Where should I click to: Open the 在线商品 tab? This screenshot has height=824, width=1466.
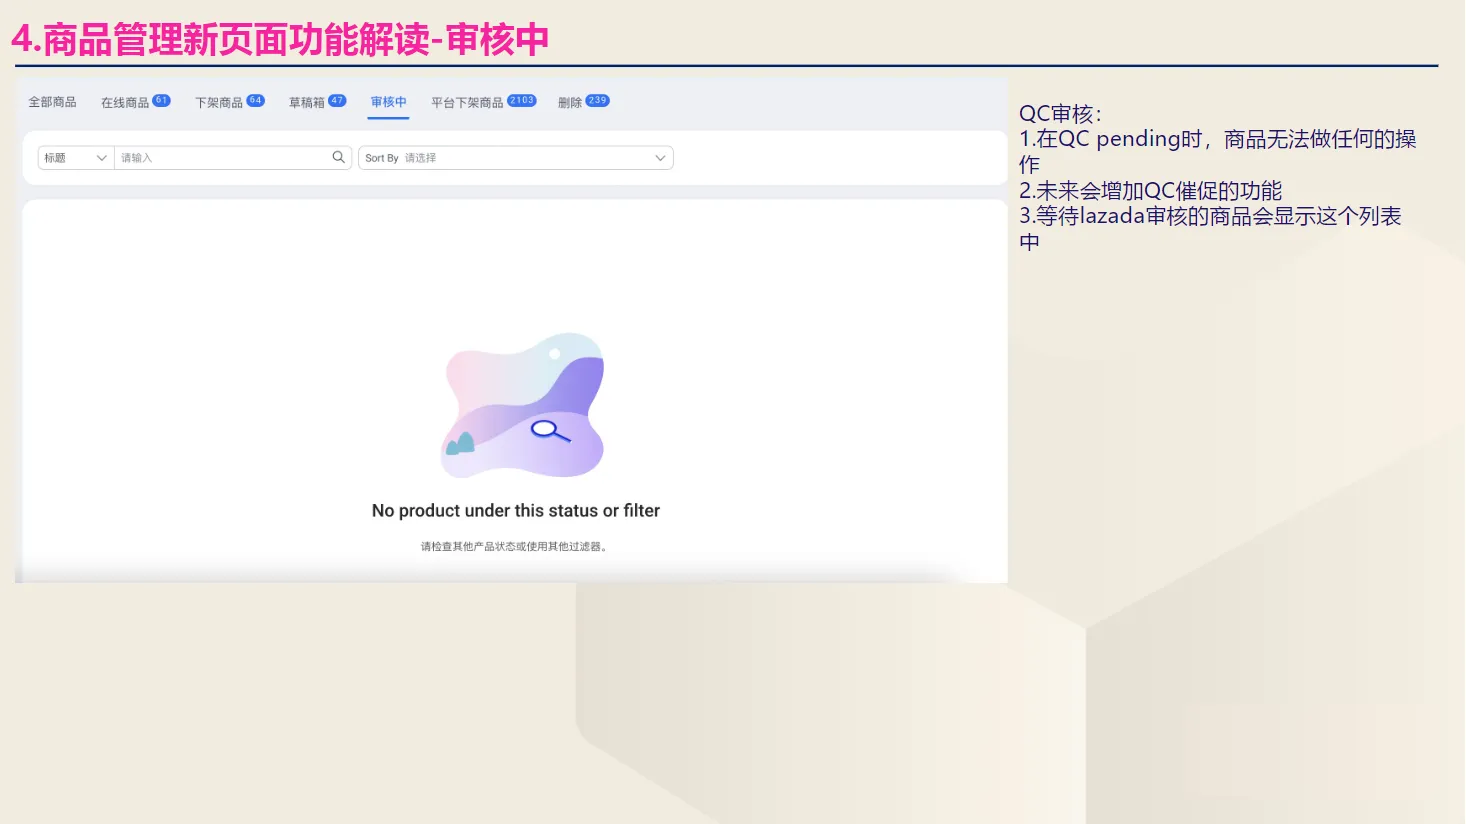click(x=127, y=101)
